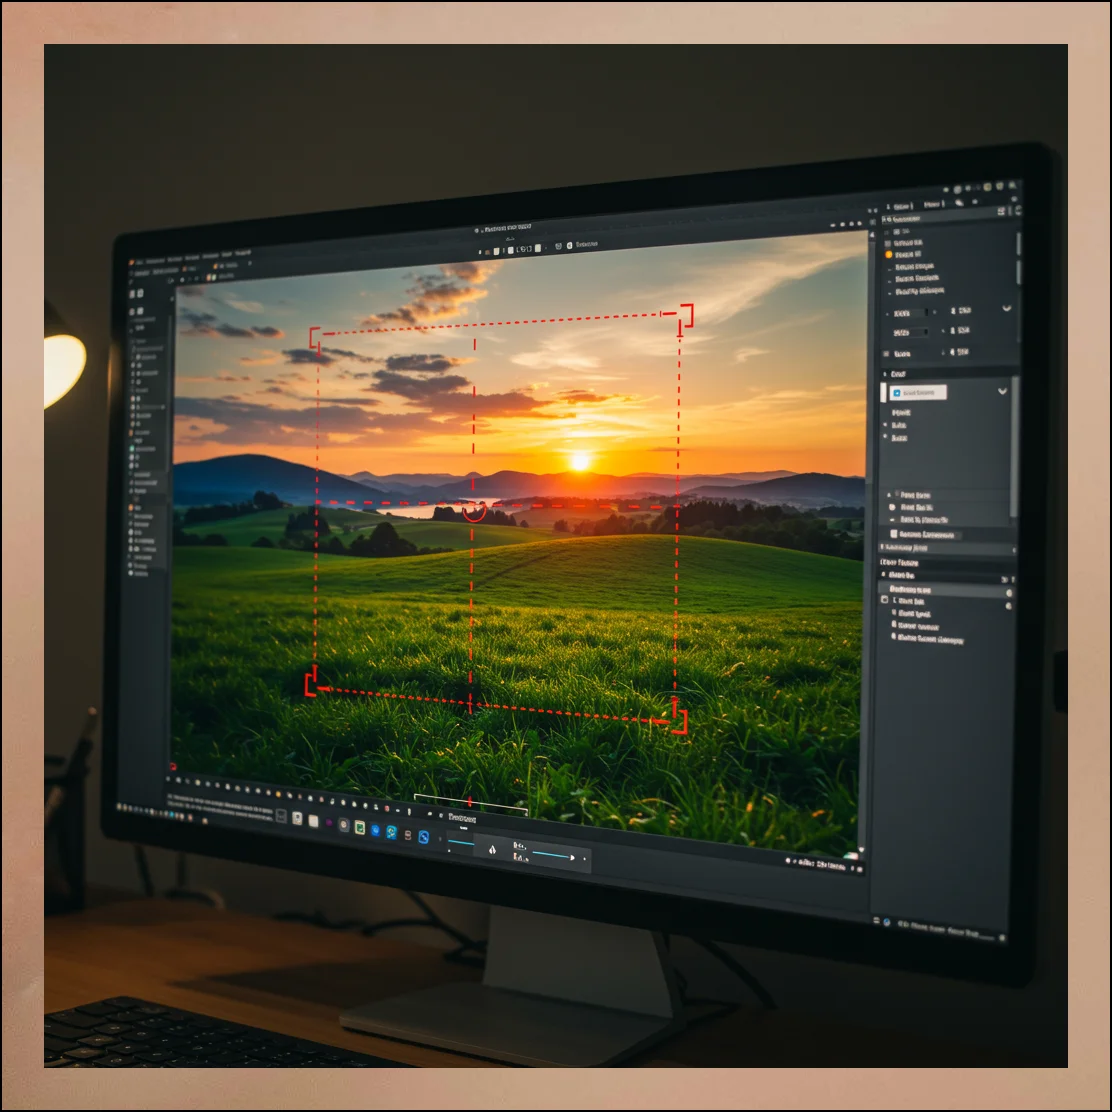
Task: Open the chevron dropdown beside the numeric value rows
Action: tap(1006, 308)
